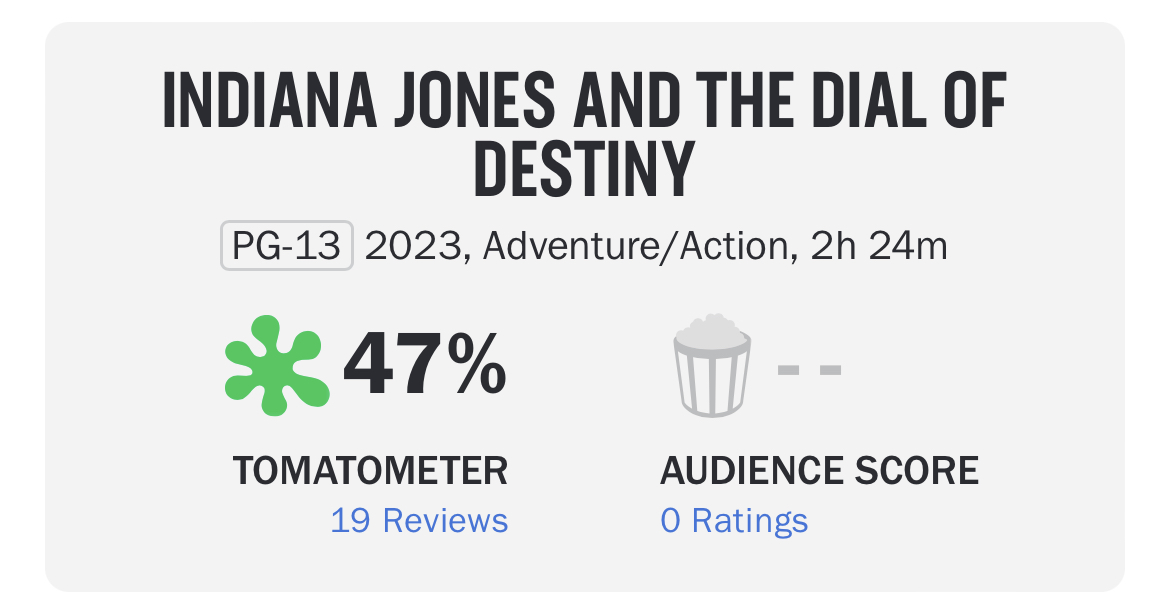
Task: Click the word Reviews under Tomatometer
Action: click(x=445, y=520)
